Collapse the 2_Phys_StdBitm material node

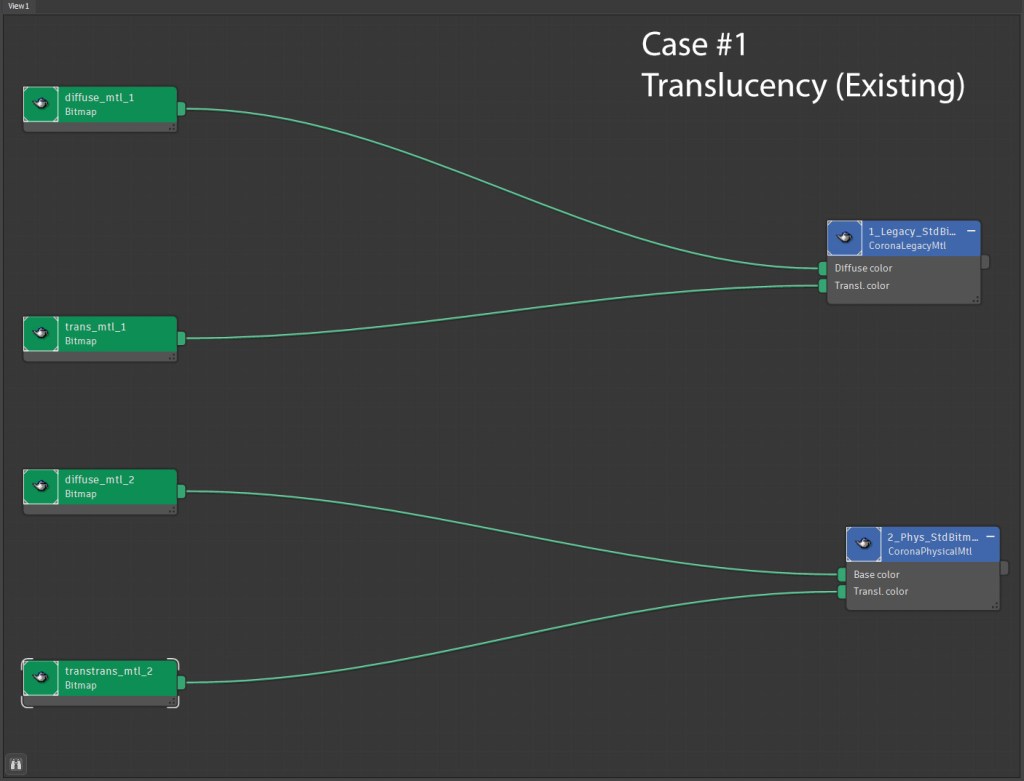pos(990,537)
